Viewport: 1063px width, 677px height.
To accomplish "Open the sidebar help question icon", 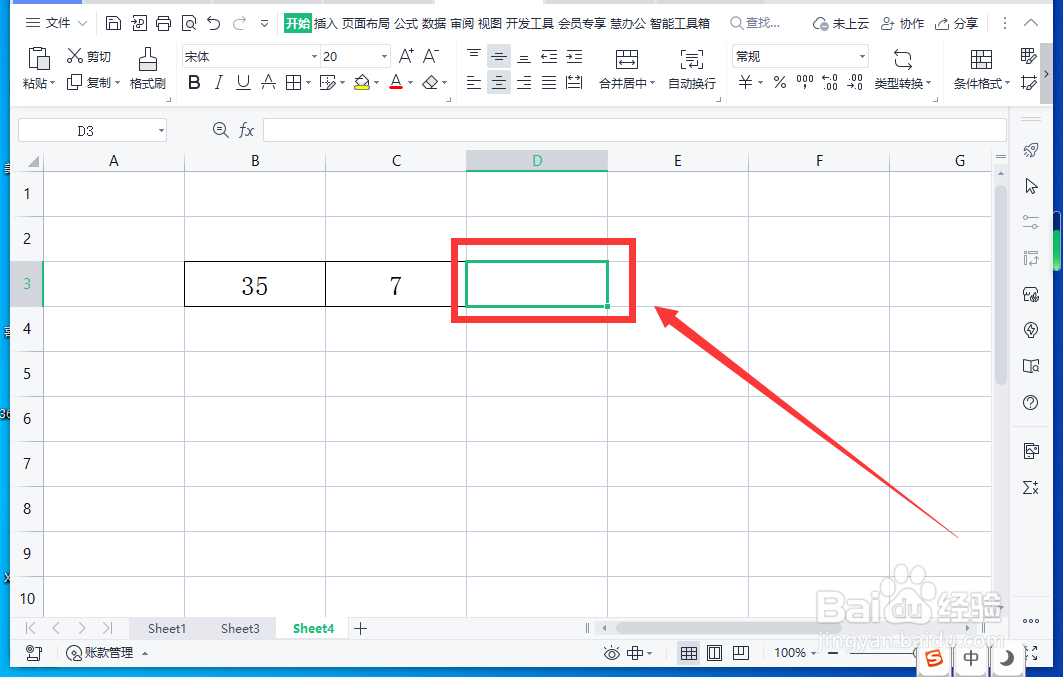I will point(1030,403).
